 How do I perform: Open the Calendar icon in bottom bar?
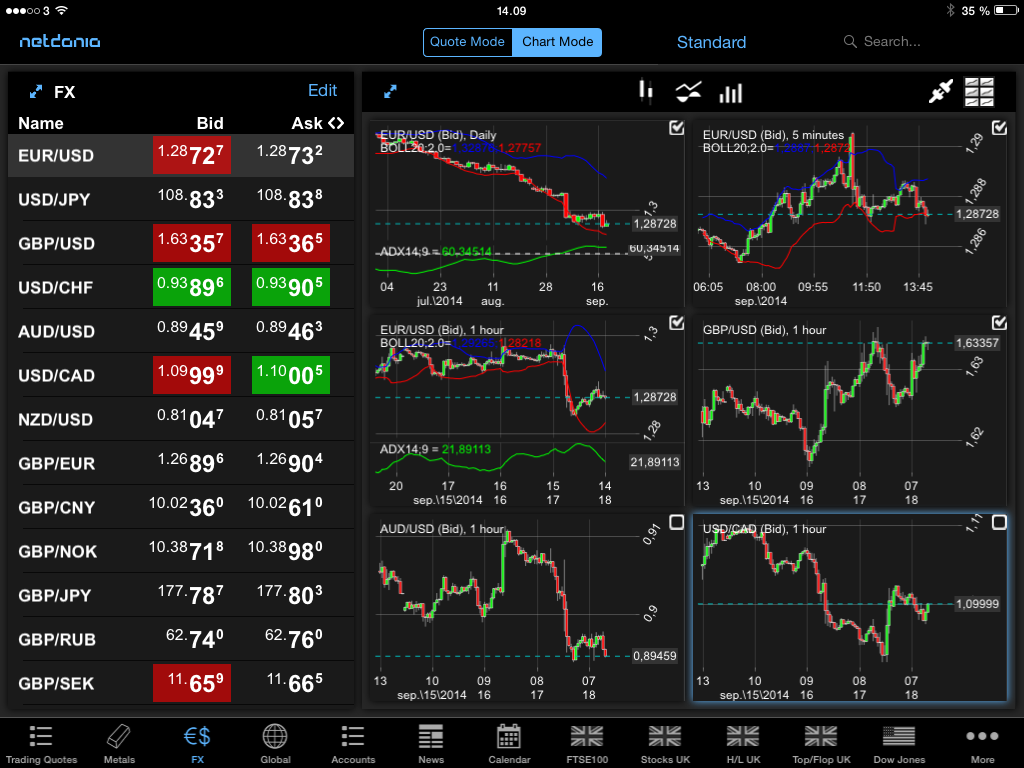coord(509,743)
